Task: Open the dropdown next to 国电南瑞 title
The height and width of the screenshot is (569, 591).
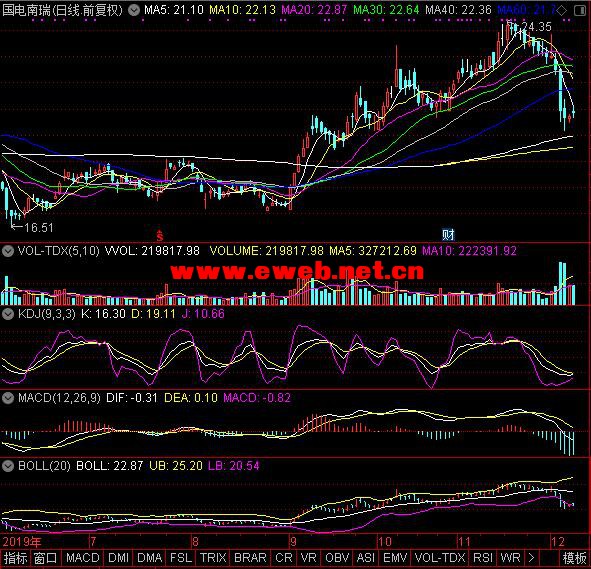Action: [133, 10]
